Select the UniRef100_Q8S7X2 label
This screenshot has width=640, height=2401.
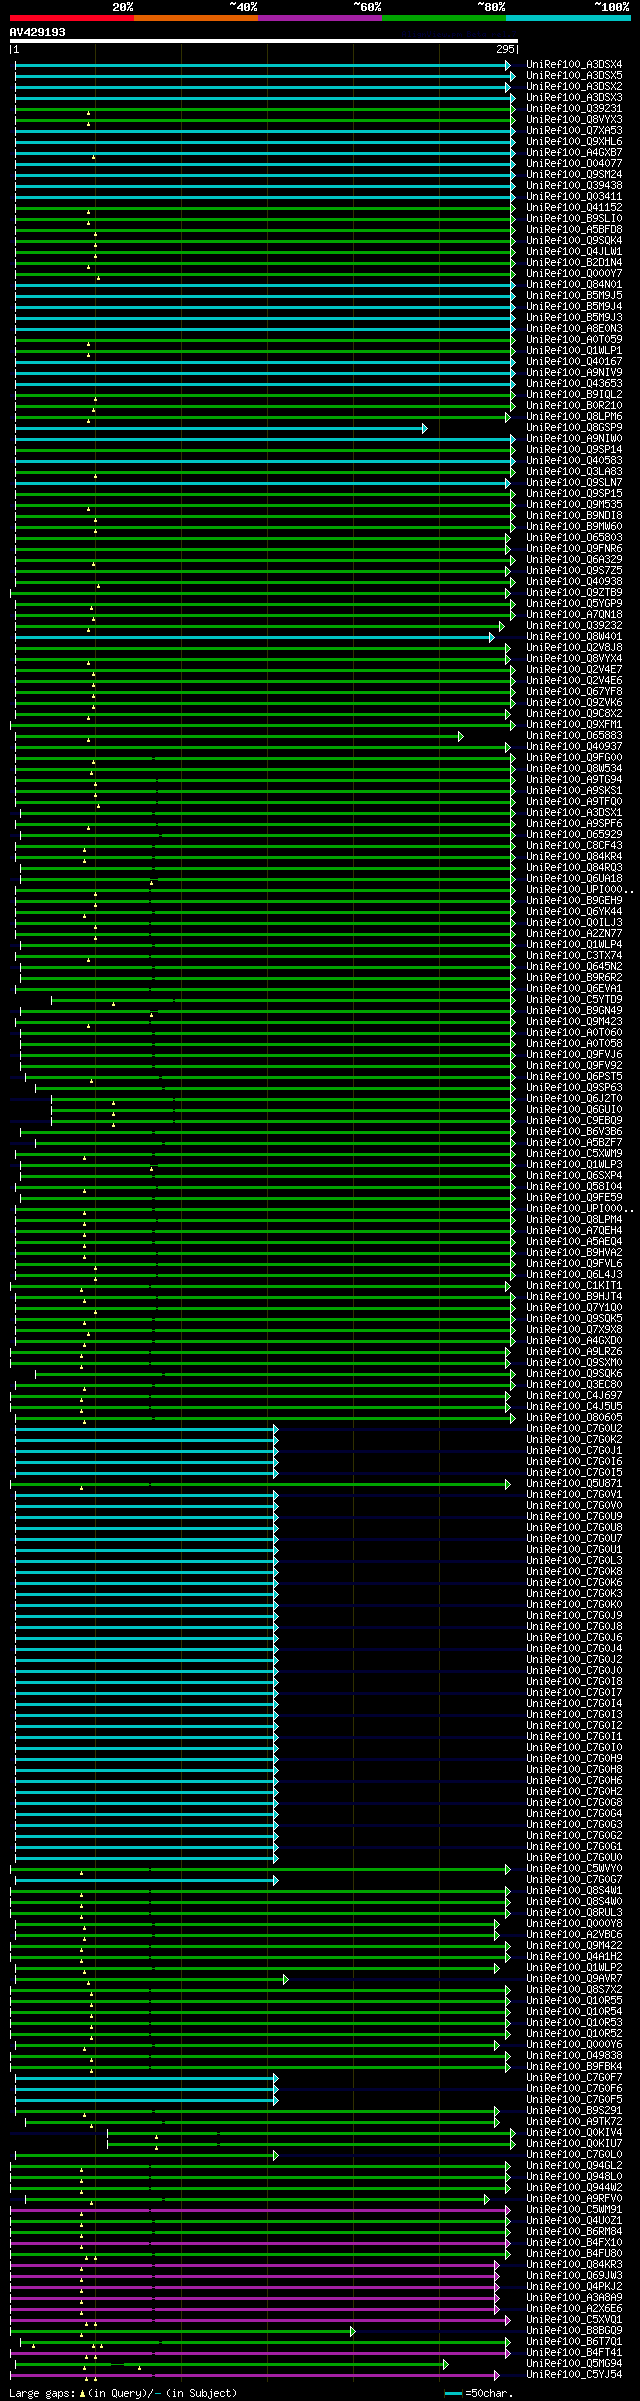point(574,1990)
